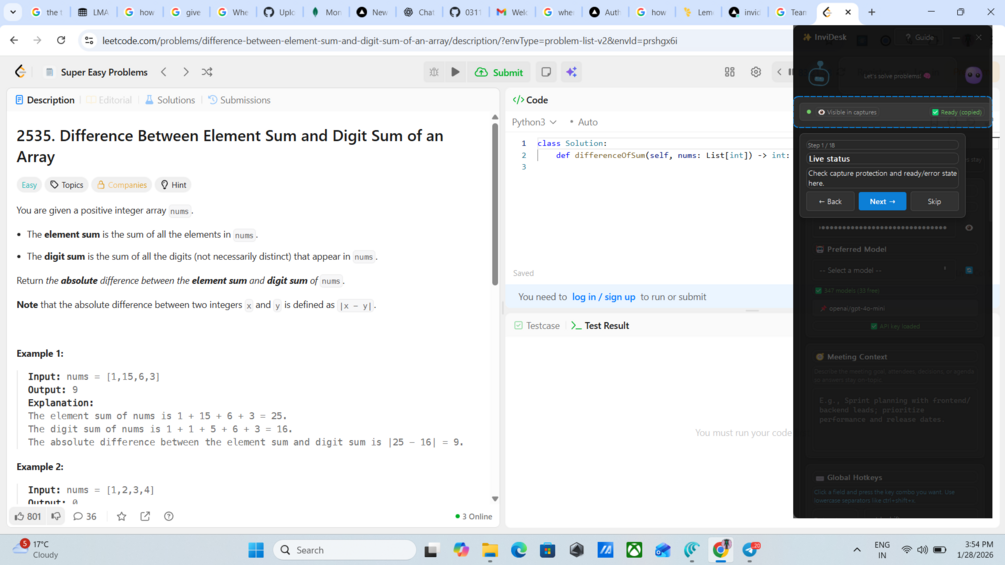Open LeetCode settings gear
This screenshot has height=565, width=1005.
756,72
